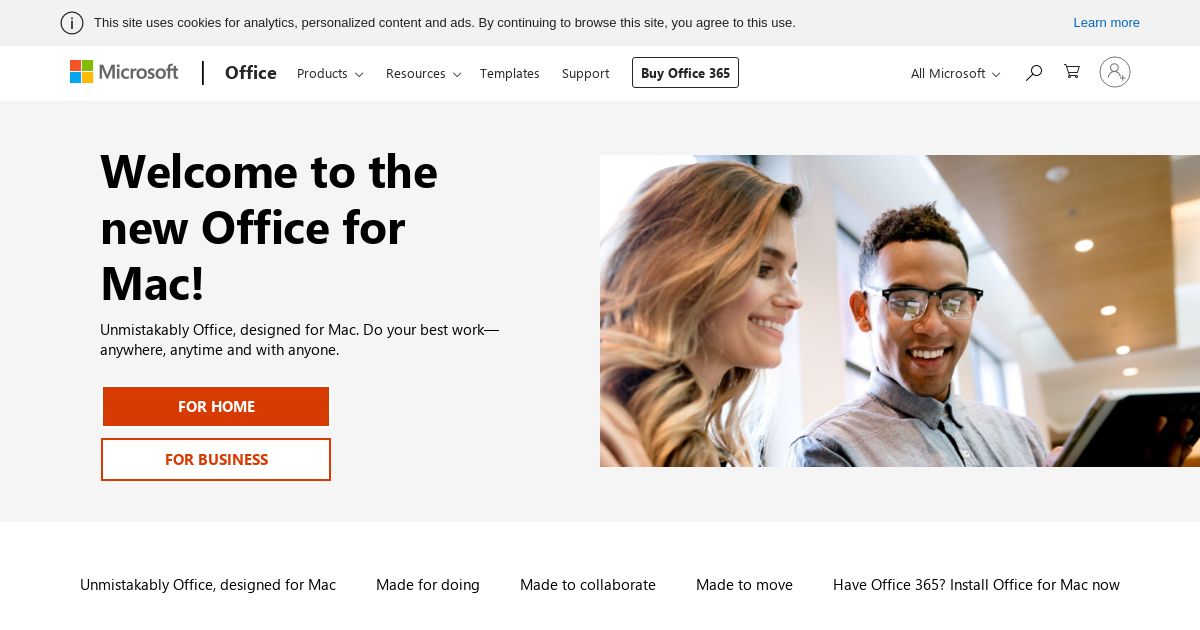Image resolution: width=1200 pixels, height=630 pixels.
Task: Go to the Office home link
Action: 251,72
